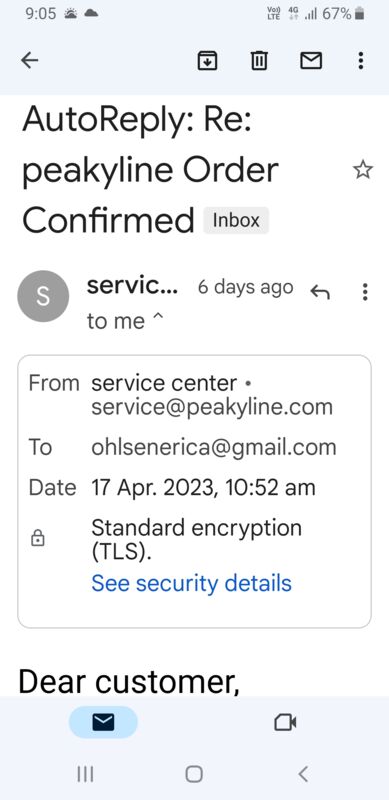Go back using the top-left arrow
This screenshot has height=800, width=389.
pos(30,61)
